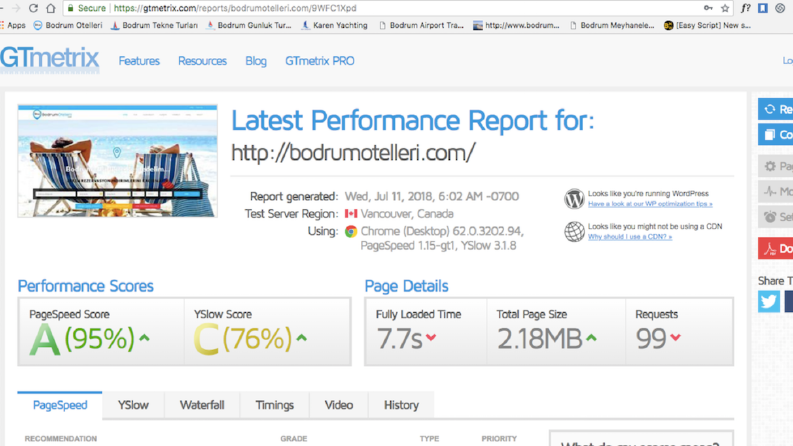Viewport: 793px width, 446px height.
Task: Open the Apps bookmarks shortcut
Action: (13, 25)
